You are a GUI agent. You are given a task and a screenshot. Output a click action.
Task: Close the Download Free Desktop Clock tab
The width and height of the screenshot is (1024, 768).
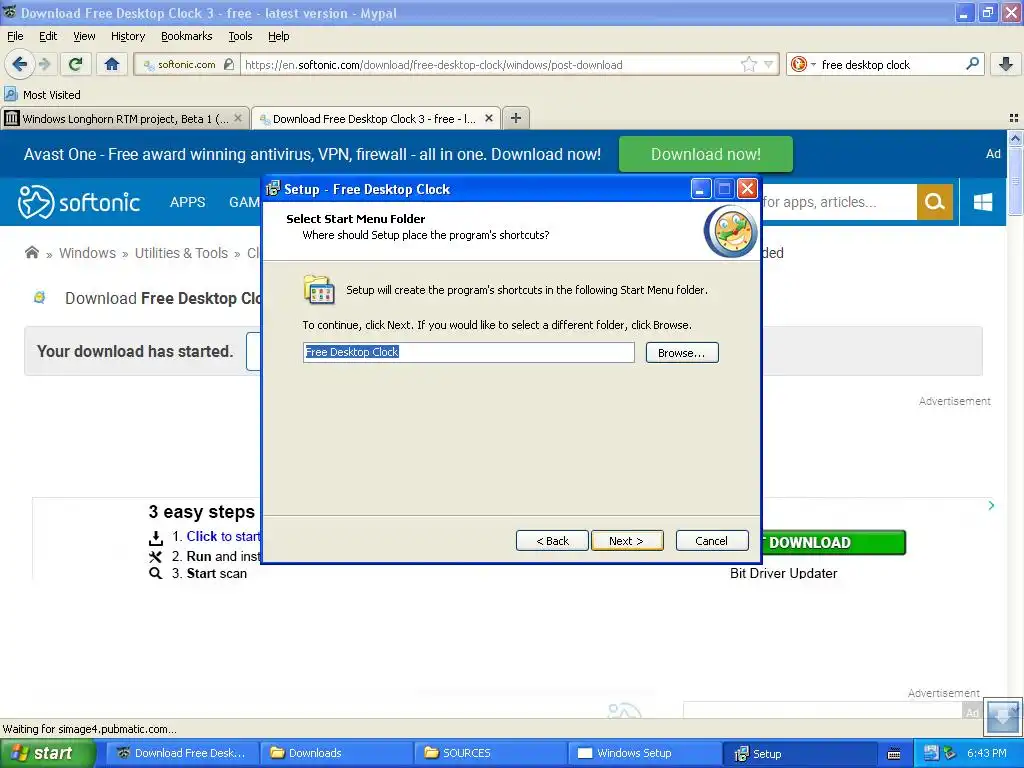[x=488, y=118]
